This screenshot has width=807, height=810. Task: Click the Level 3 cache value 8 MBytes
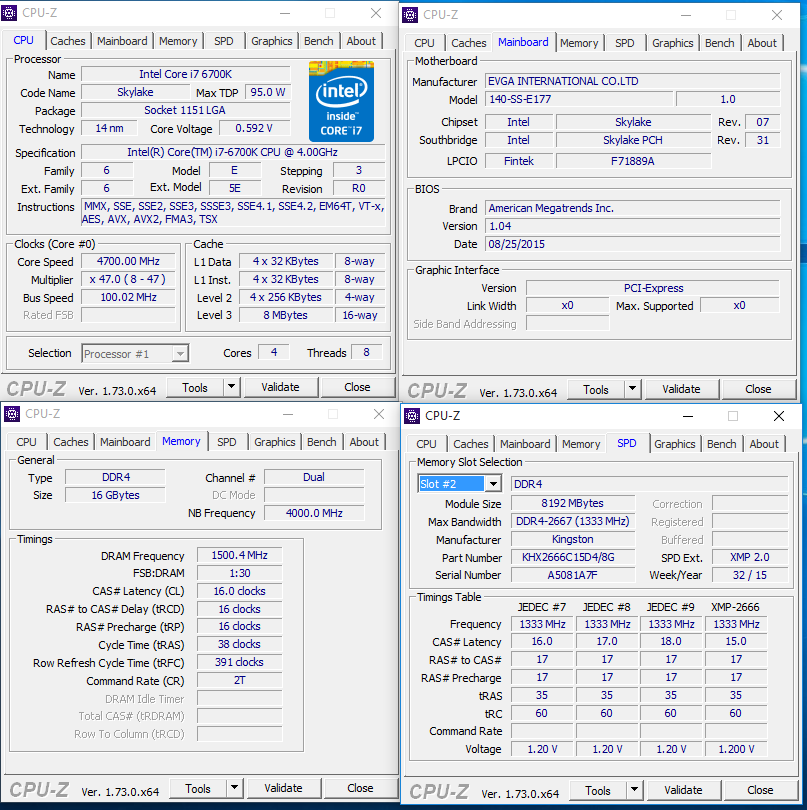click(286, 315)
